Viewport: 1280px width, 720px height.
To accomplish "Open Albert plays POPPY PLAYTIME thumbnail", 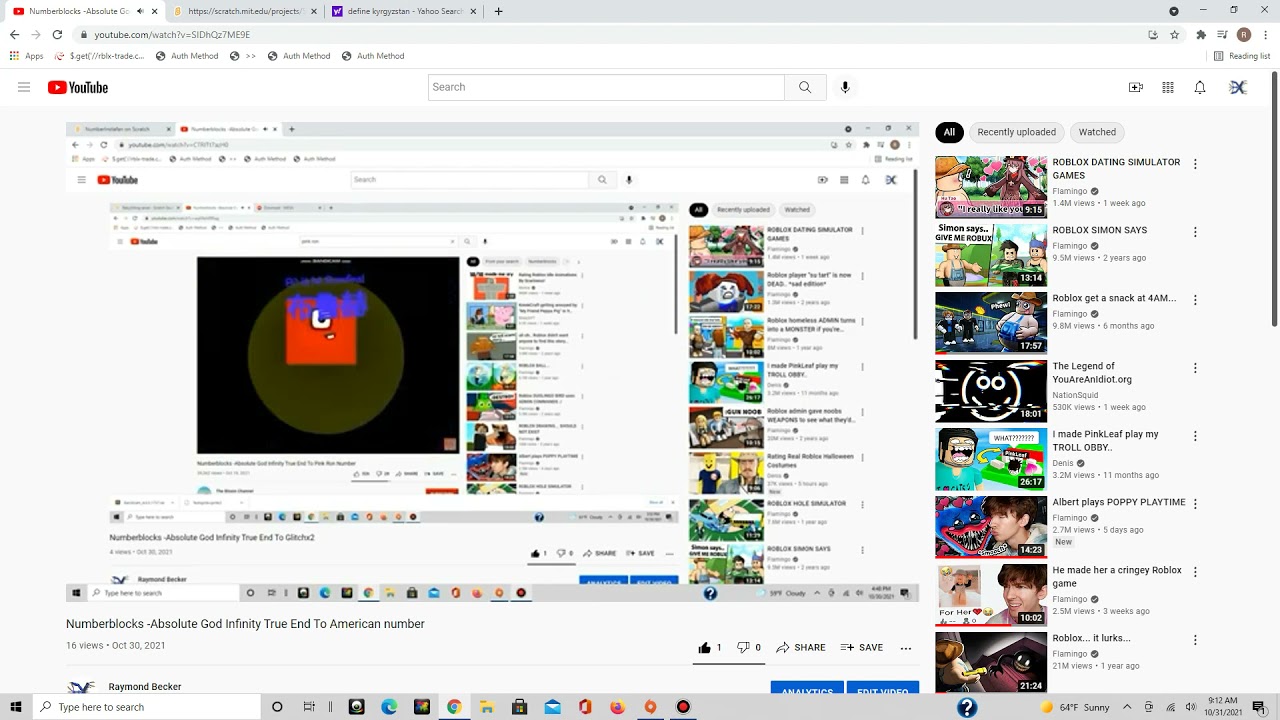I will (x=991, y=527).
